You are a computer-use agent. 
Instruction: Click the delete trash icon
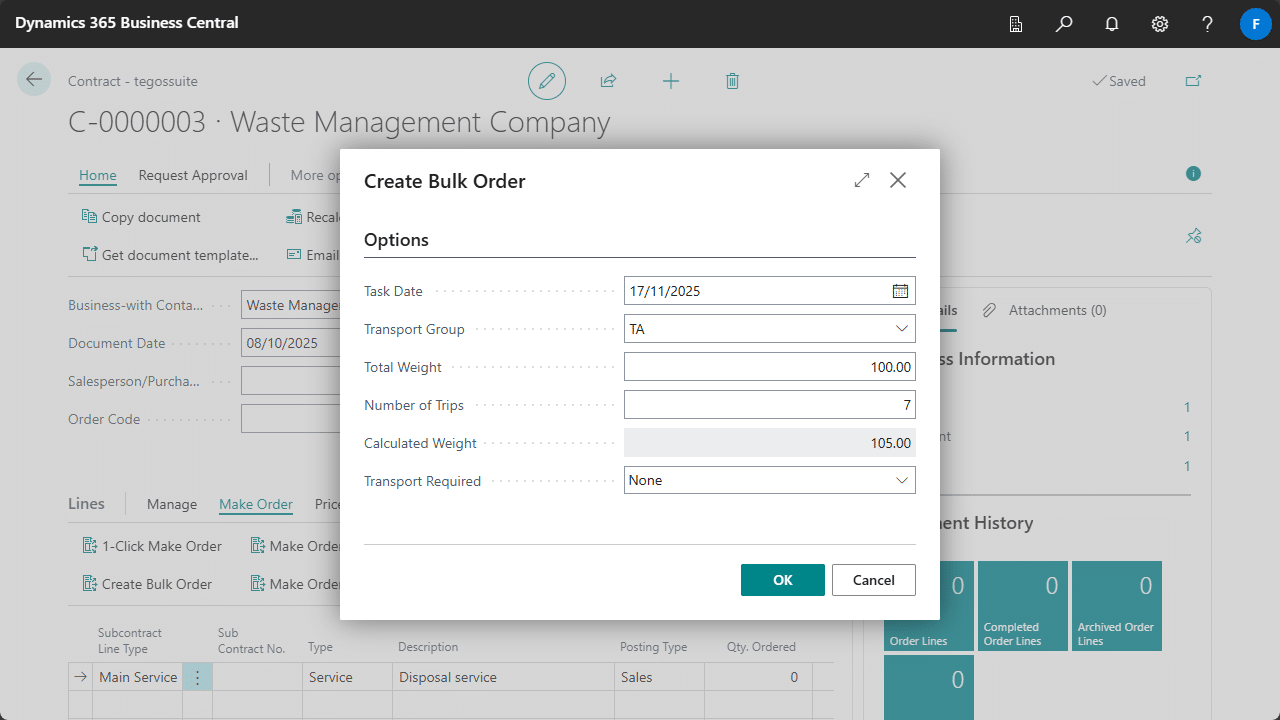[x=732, y=81]
